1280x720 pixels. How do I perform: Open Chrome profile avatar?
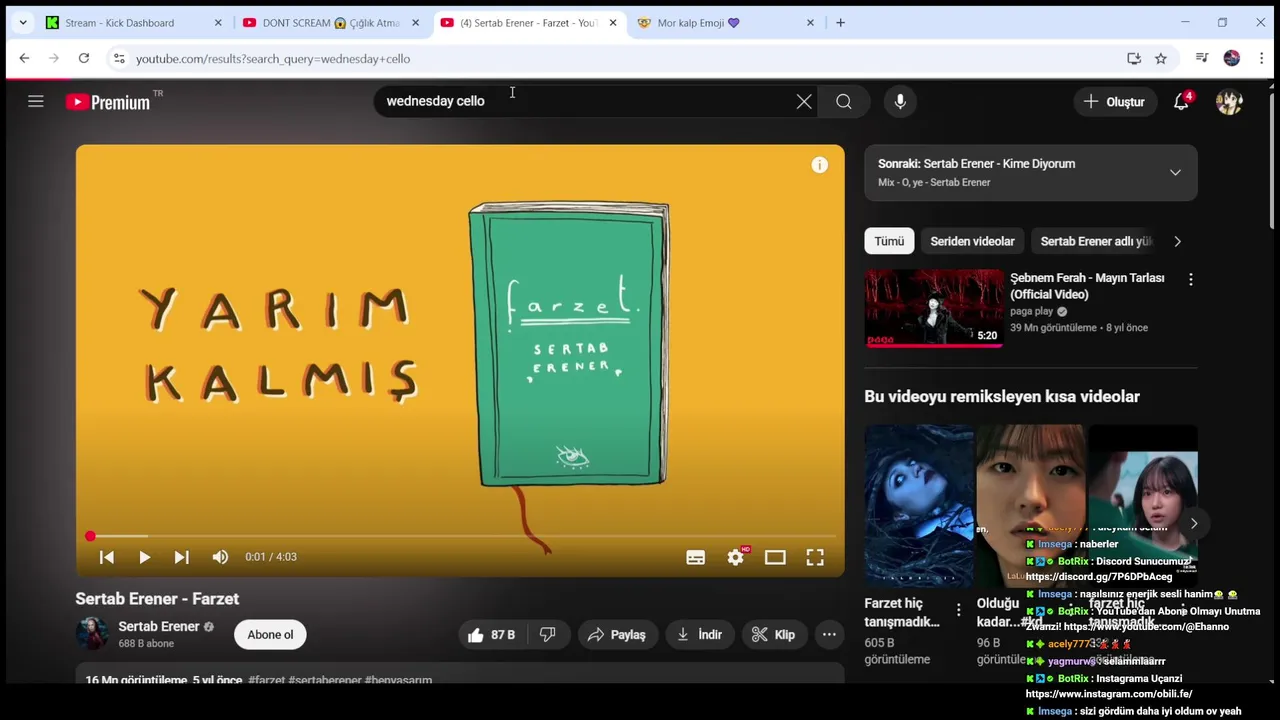[x=1232, y=59]
